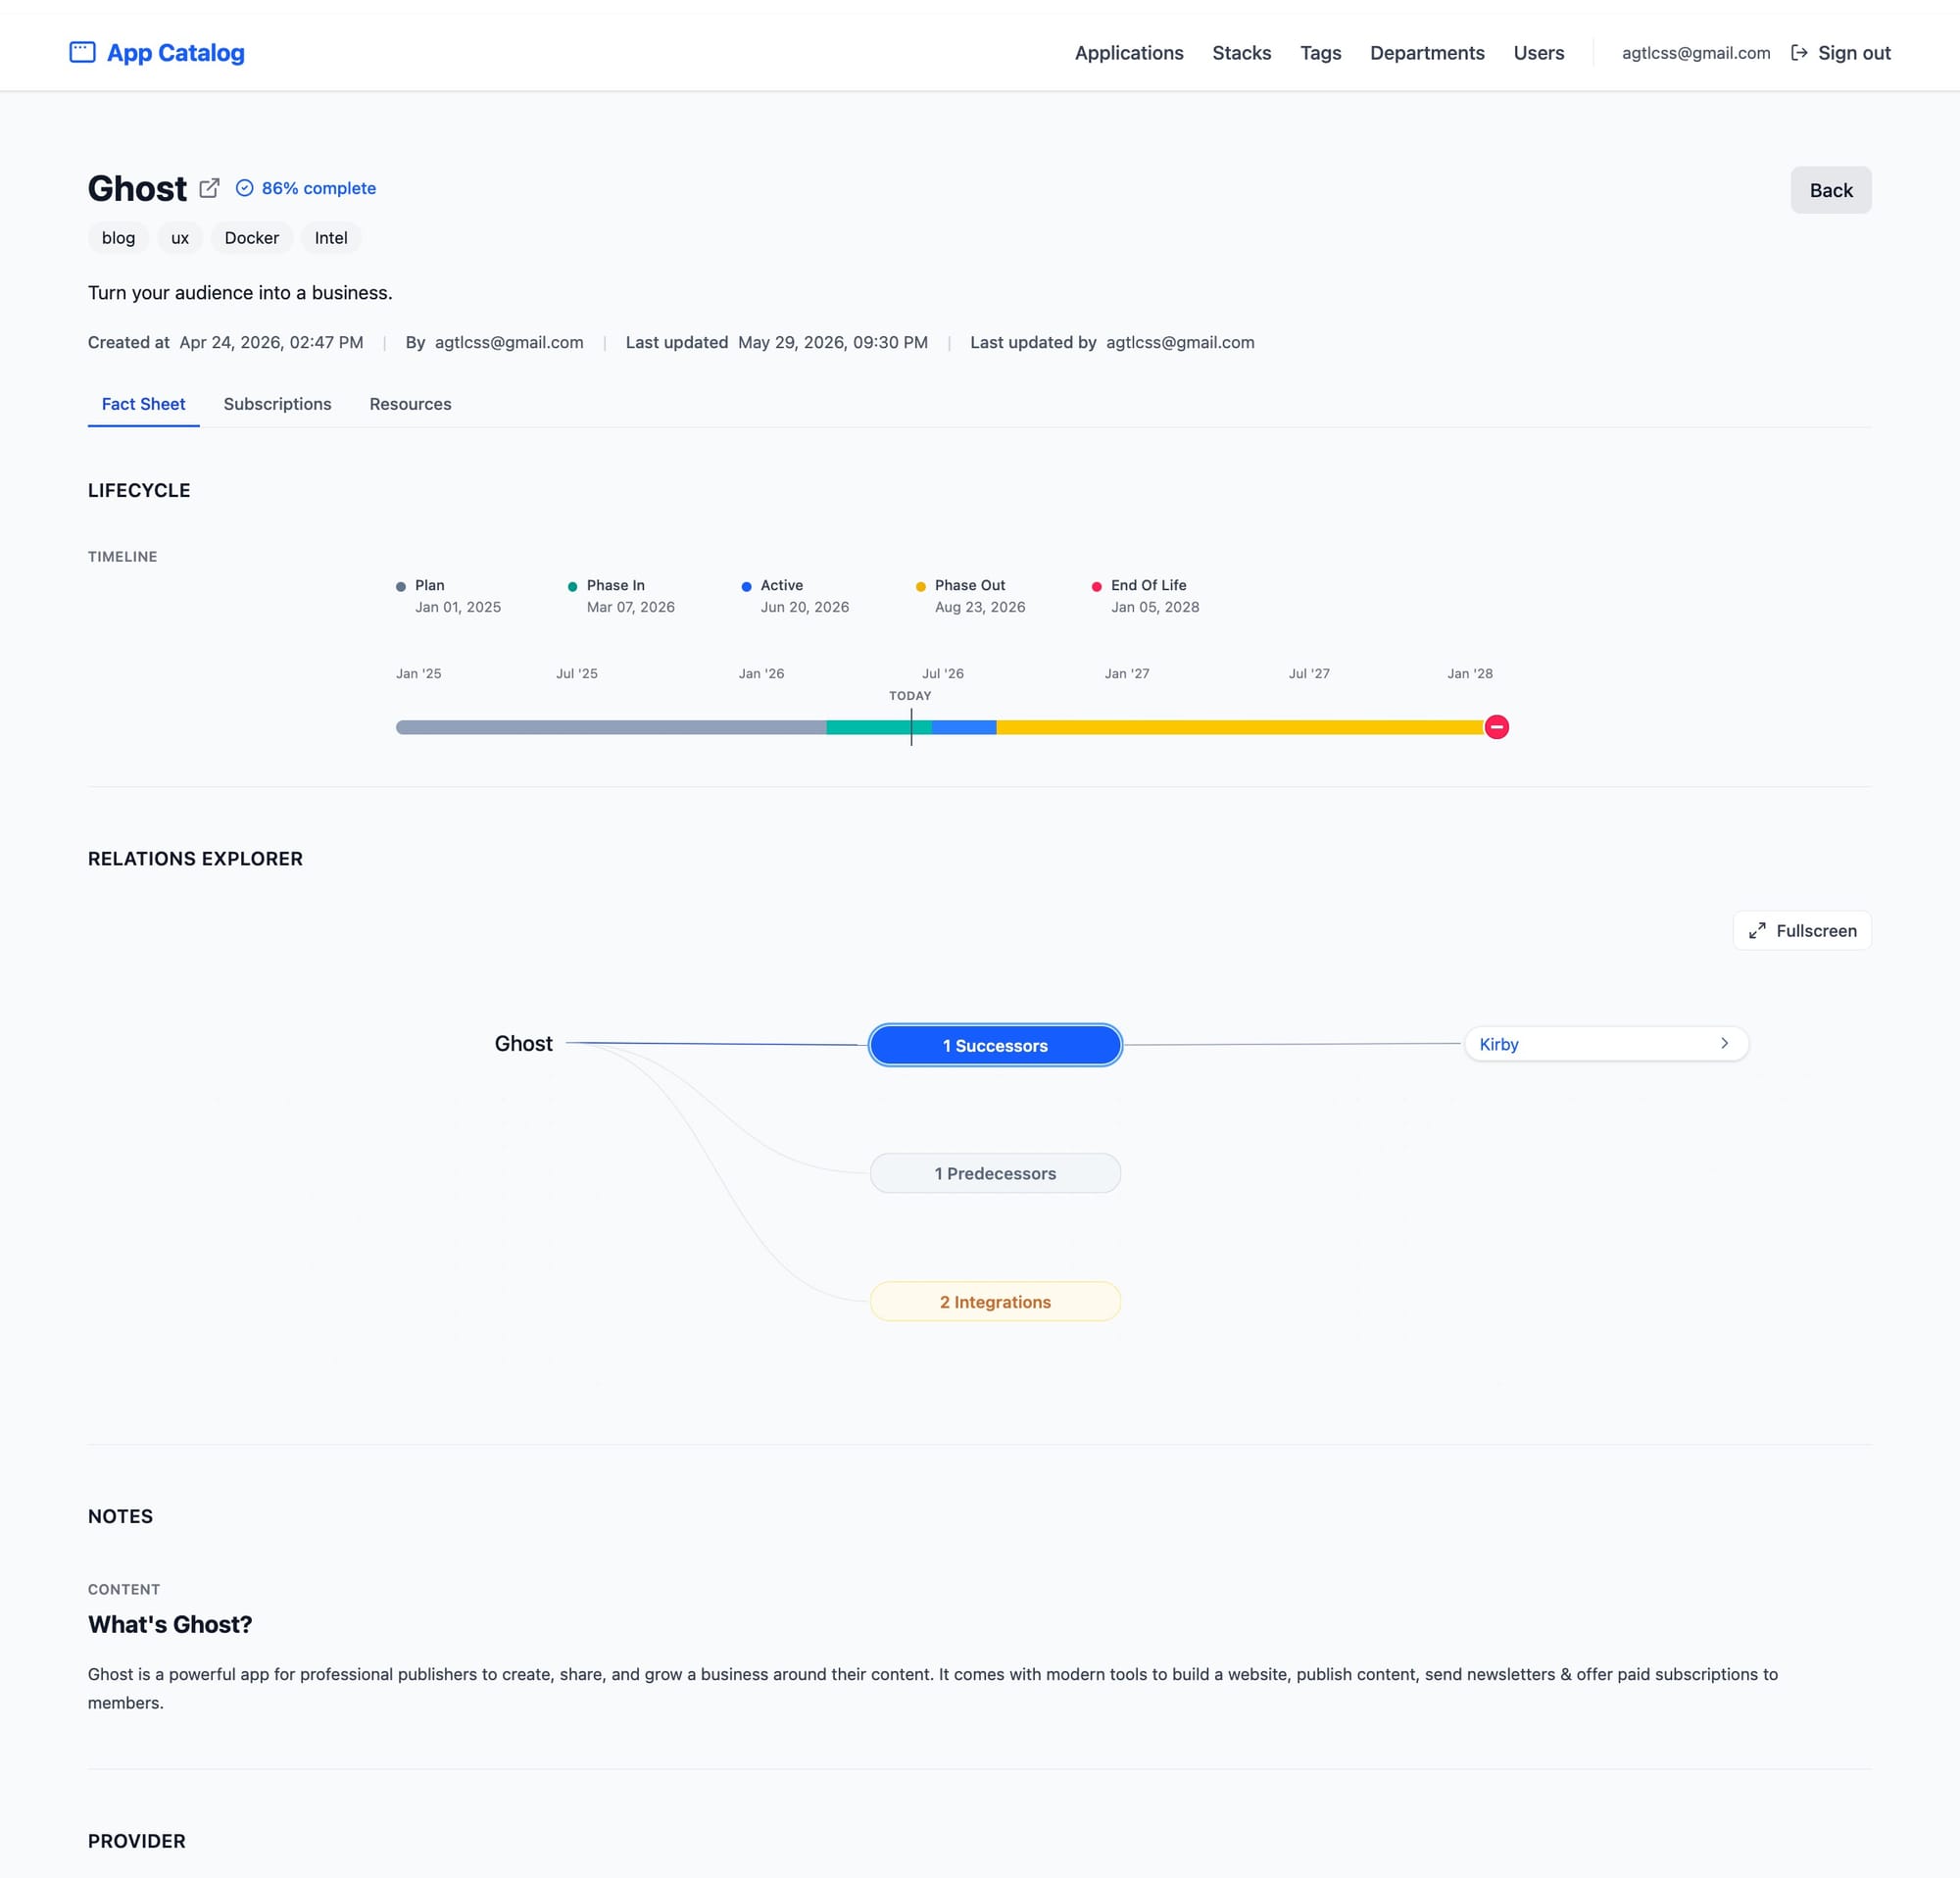Navigate to Departments
This screenshot has height=1878, width=1960.
click(x=1427, y=53)
